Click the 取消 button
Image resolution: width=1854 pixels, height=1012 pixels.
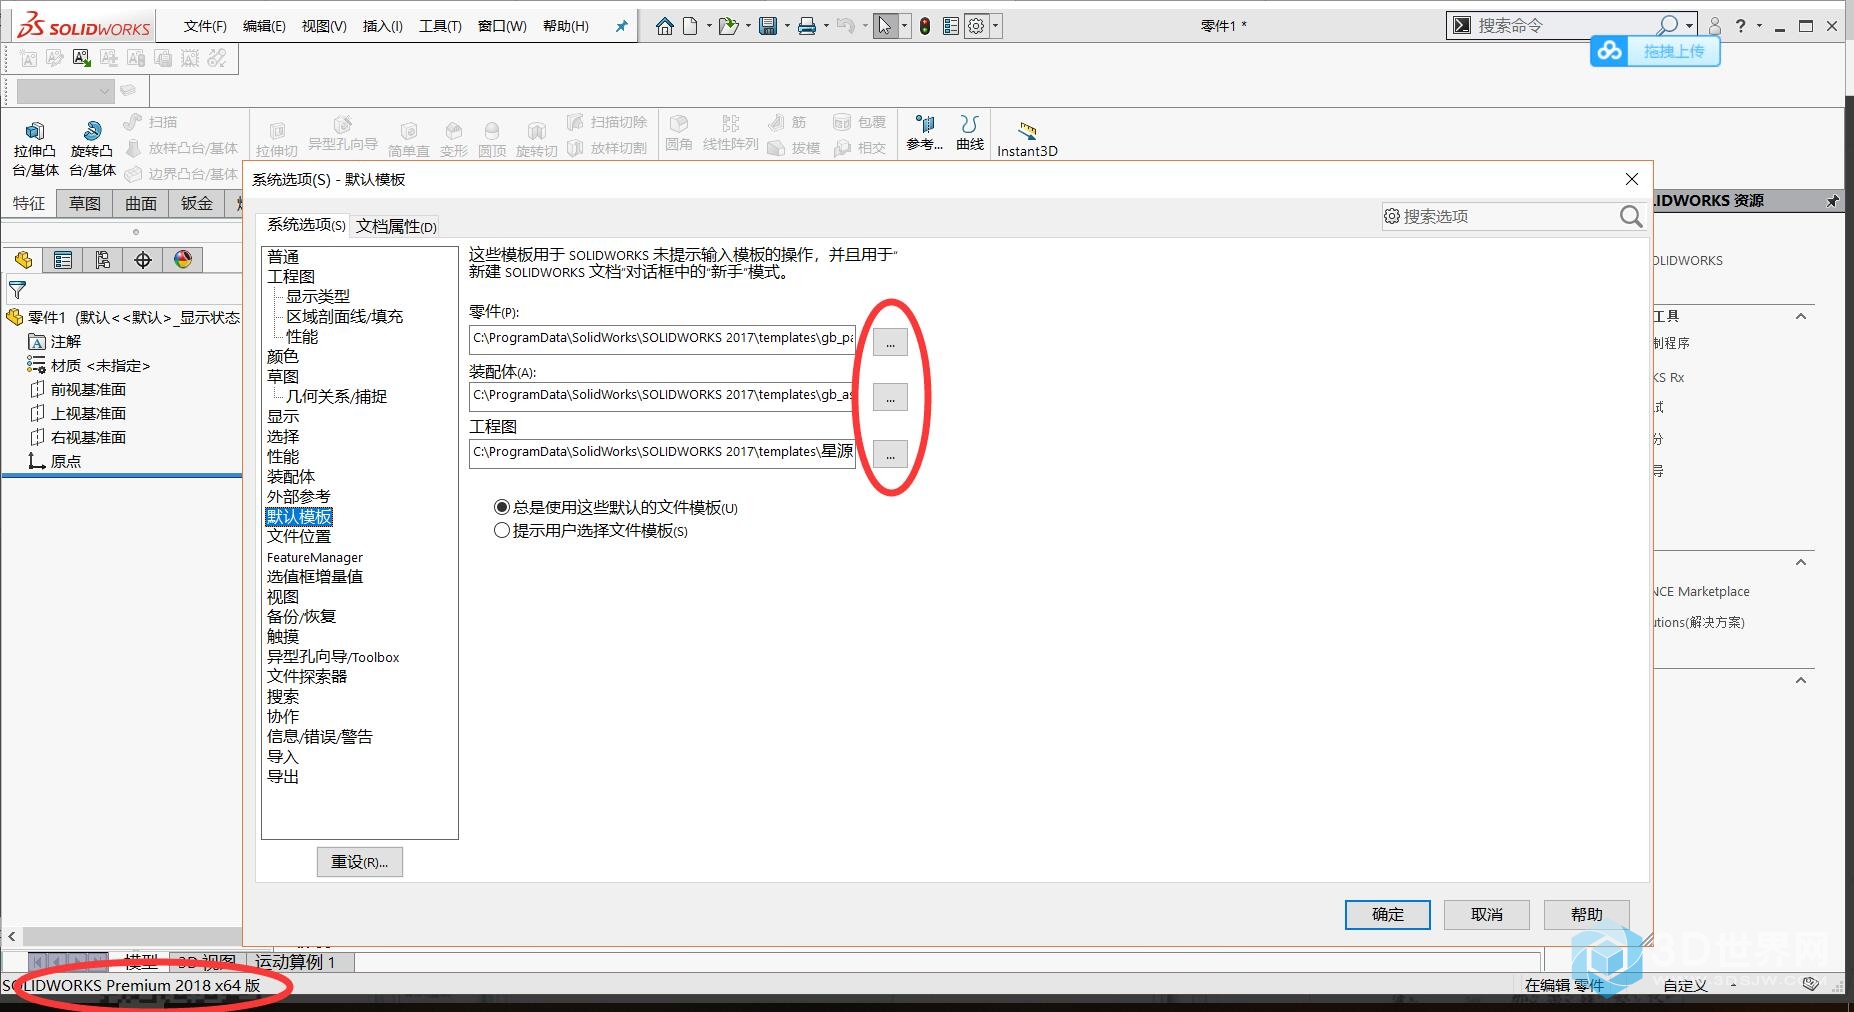pyautogui.click(x=1487, y=915)
